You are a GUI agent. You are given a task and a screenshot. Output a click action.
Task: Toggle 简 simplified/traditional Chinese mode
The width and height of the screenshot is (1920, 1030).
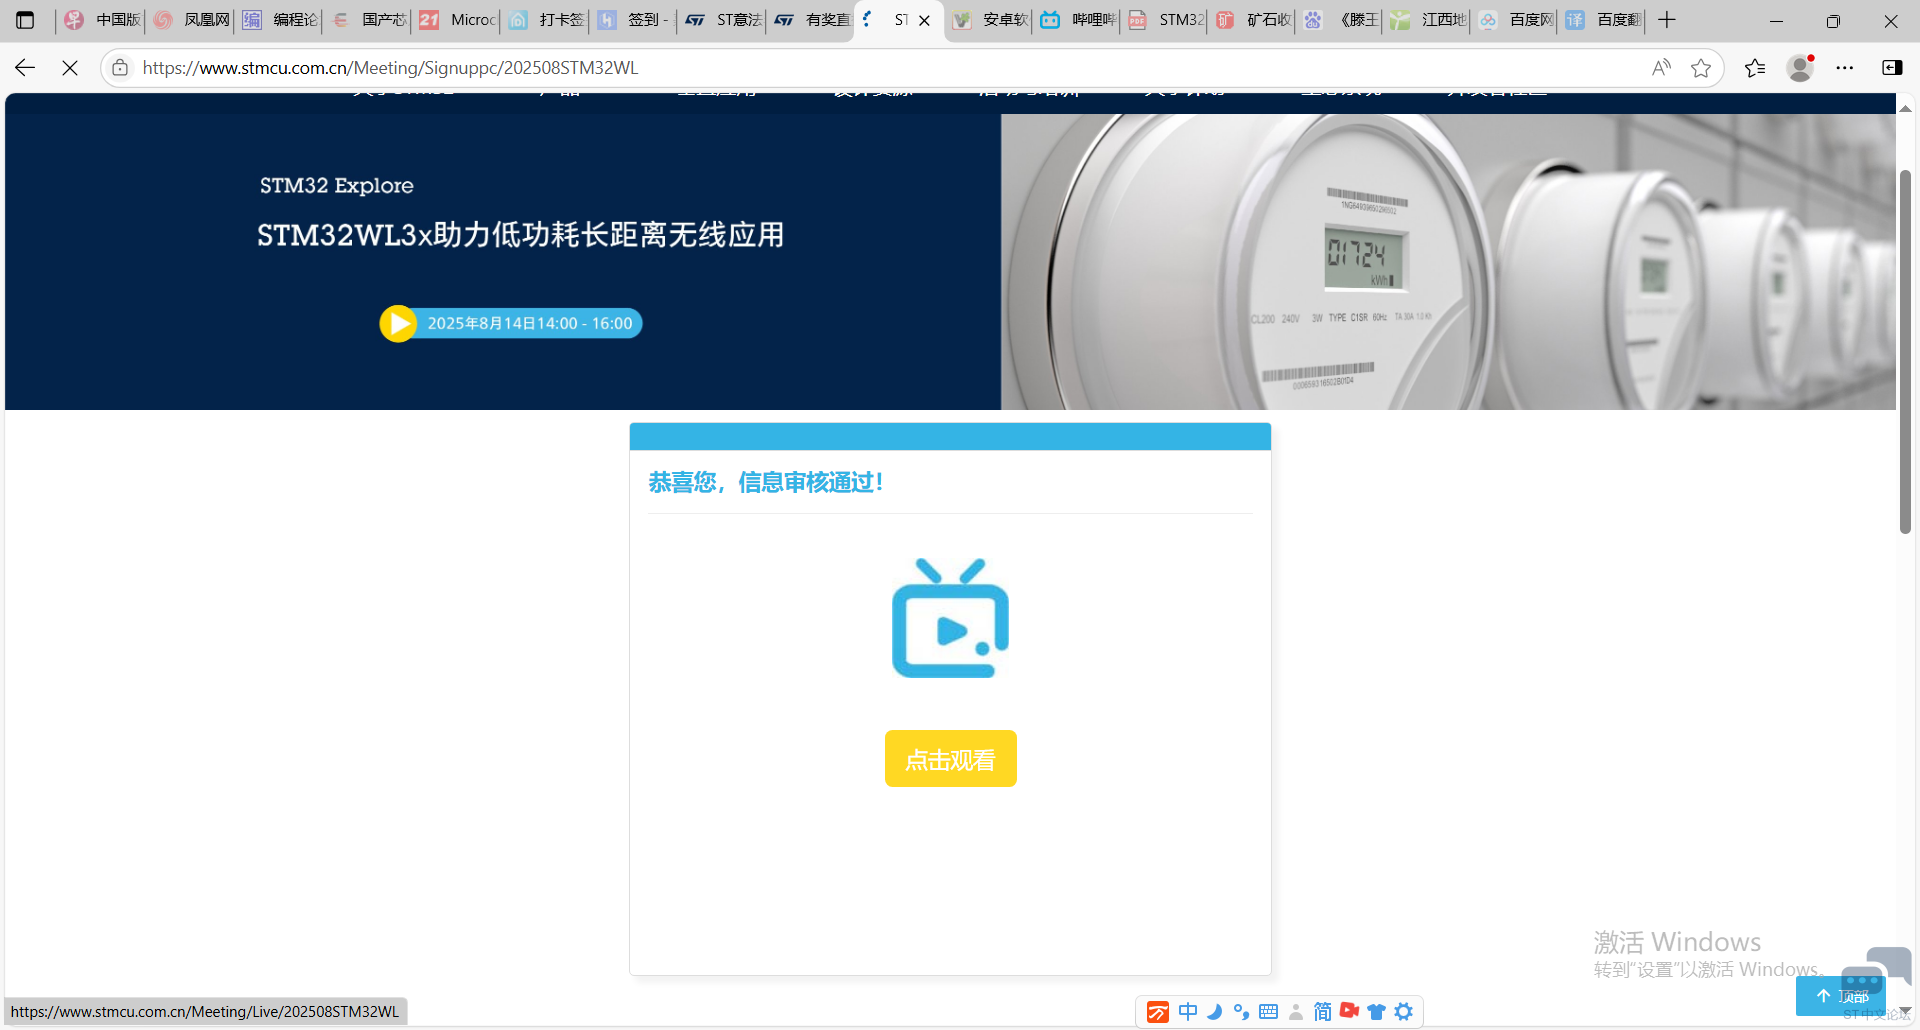click(x=1322, y=1012)
